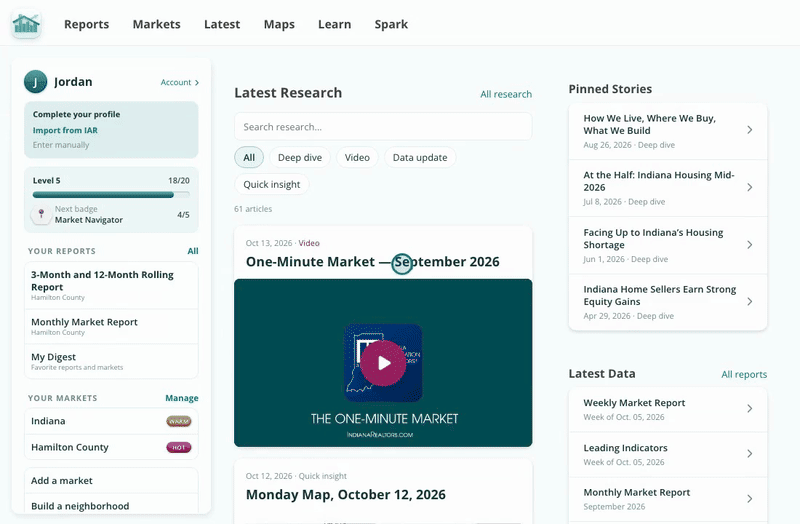Viewport: 800px width, 524px height.
Task: Open the All research link
Action: pyautogui.click(x=506, y=94)
